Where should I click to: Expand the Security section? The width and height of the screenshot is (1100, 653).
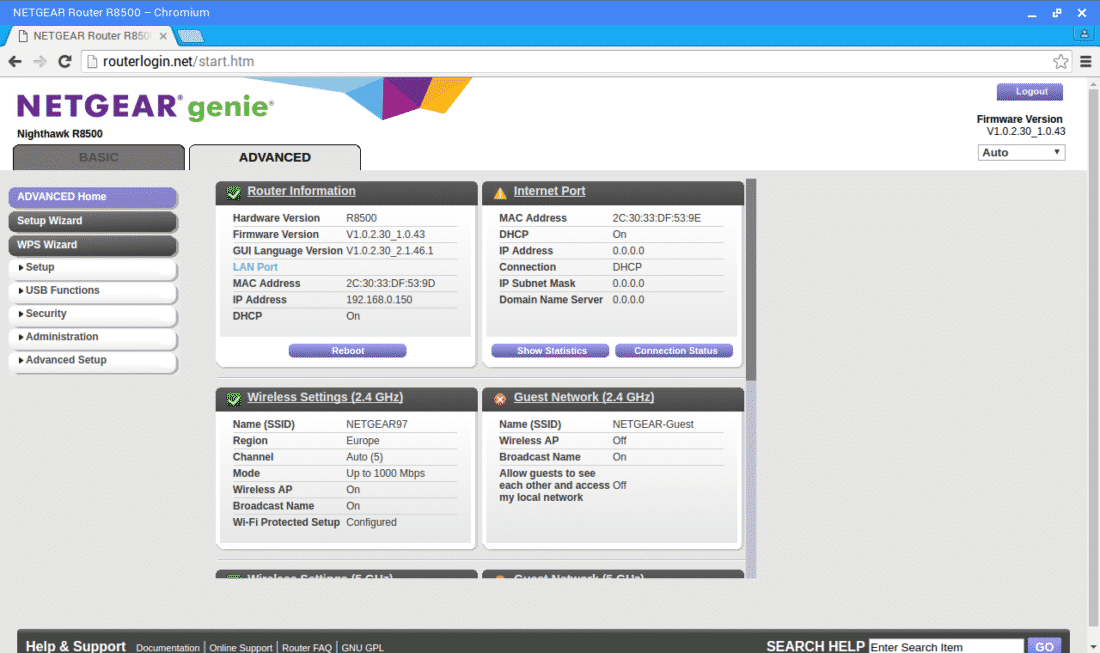(93, 314)
